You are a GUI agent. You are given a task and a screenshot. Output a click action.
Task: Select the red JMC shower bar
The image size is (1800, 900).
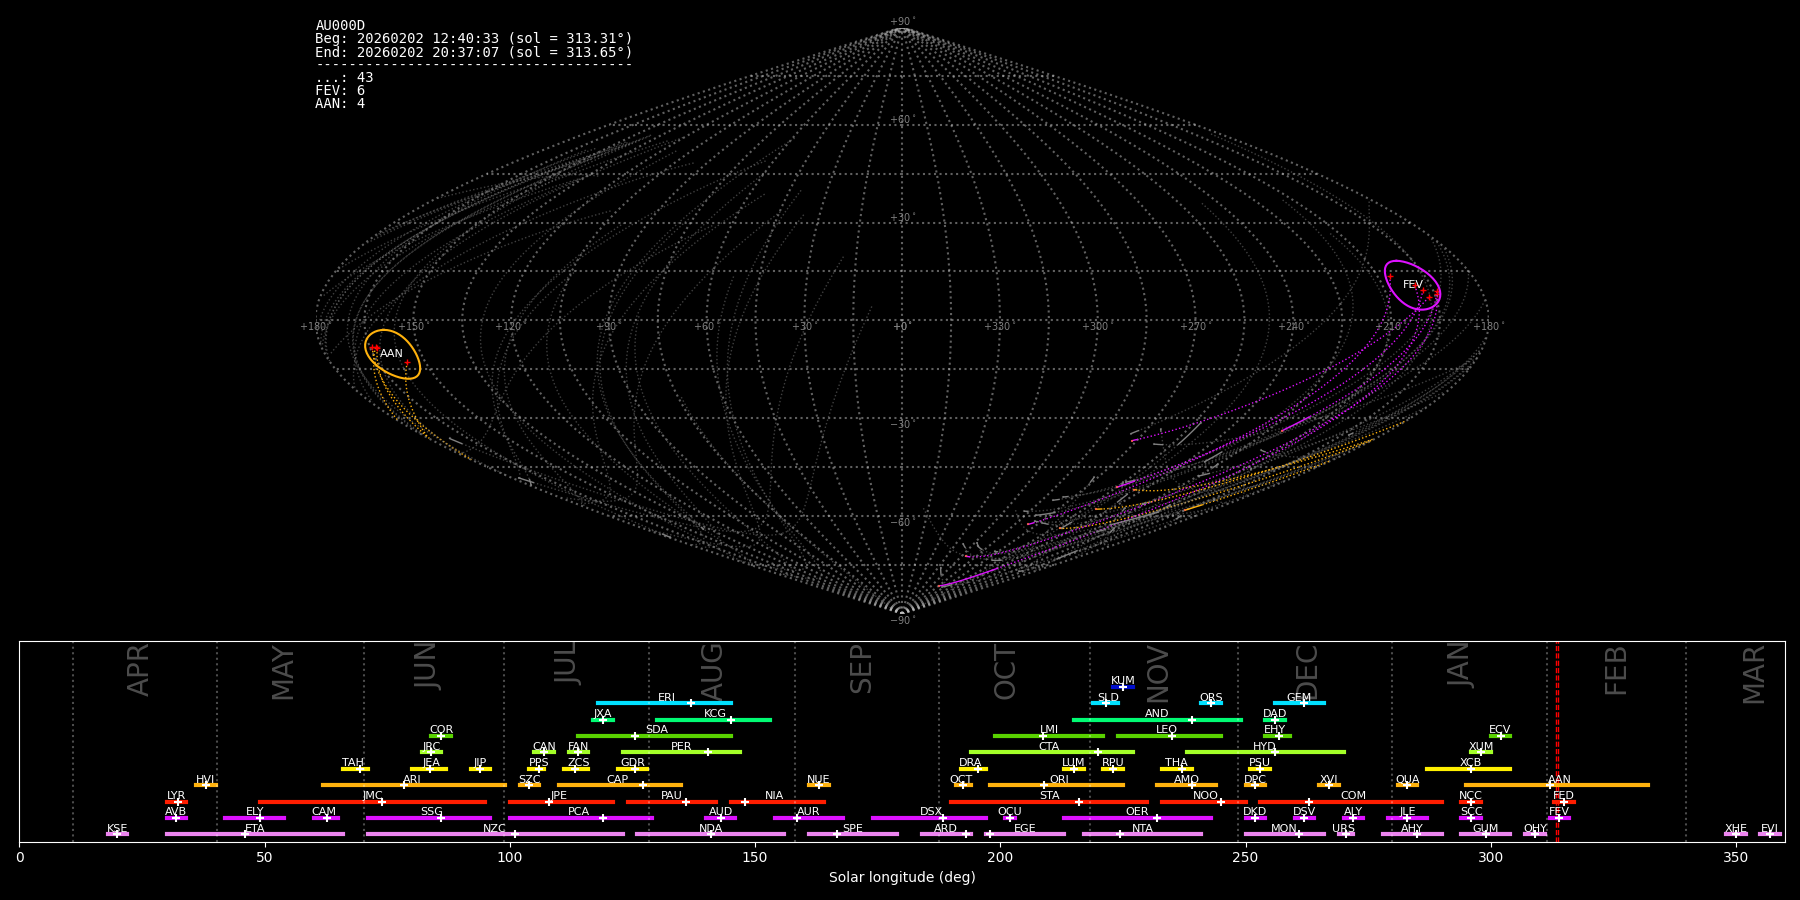pyautogui.click(x=372, y=802)
